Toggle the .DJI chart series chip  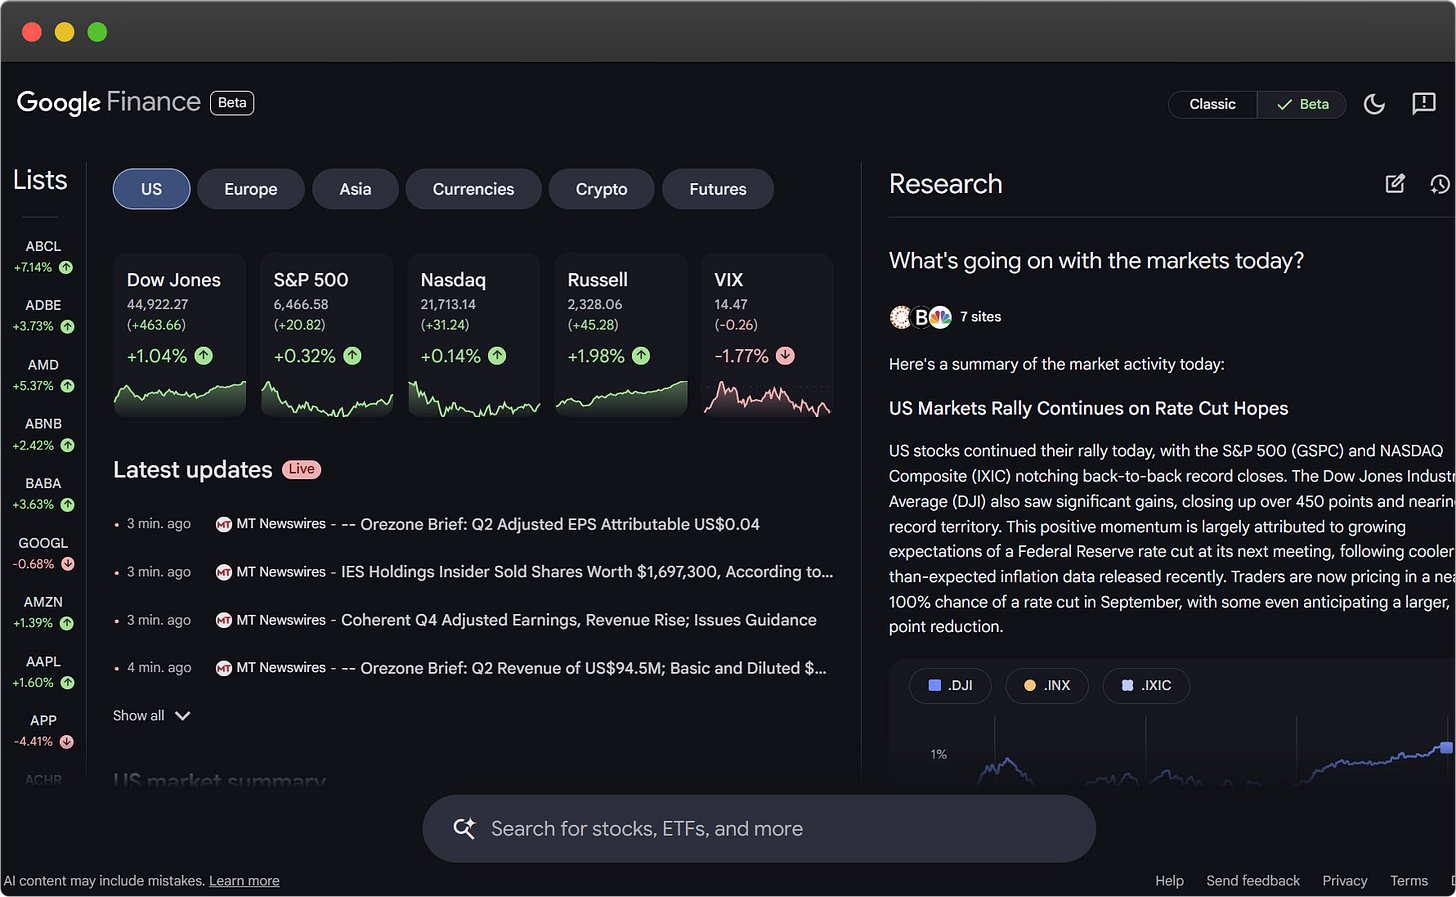[x=950, y=685]
